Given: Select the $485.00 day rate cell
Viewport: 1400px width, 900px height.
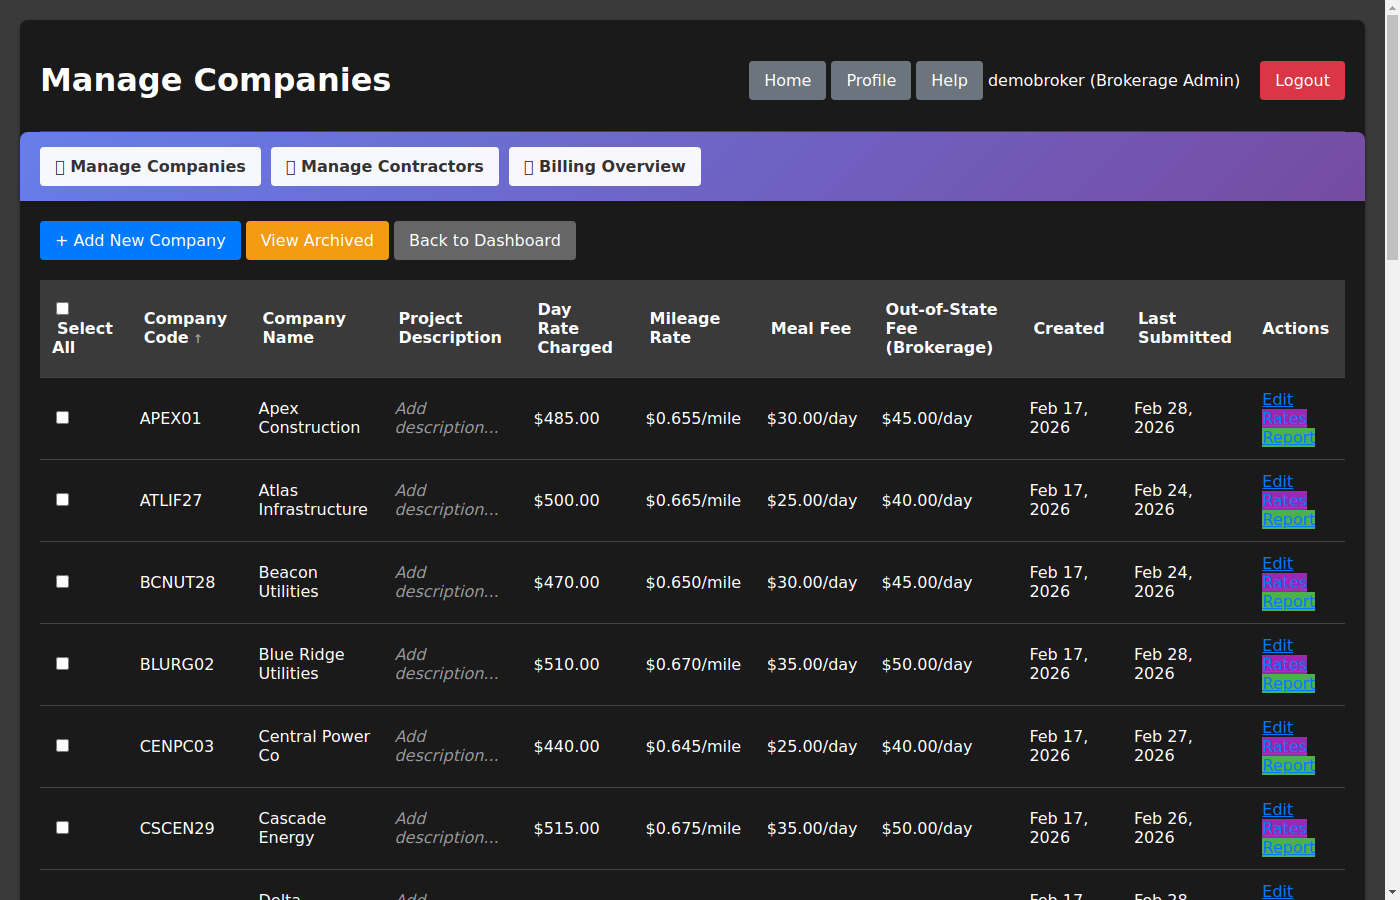Looking at the screenshot, I should [x=566, y=418].
